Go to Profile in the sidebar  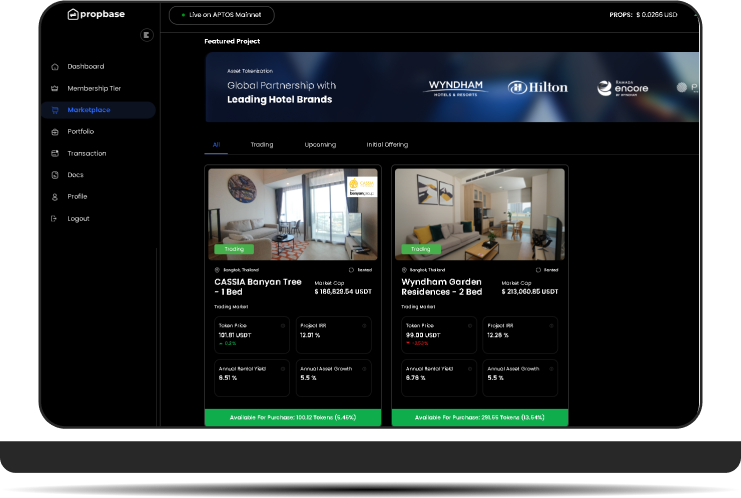pyautogui.click(x=77, y=197)
